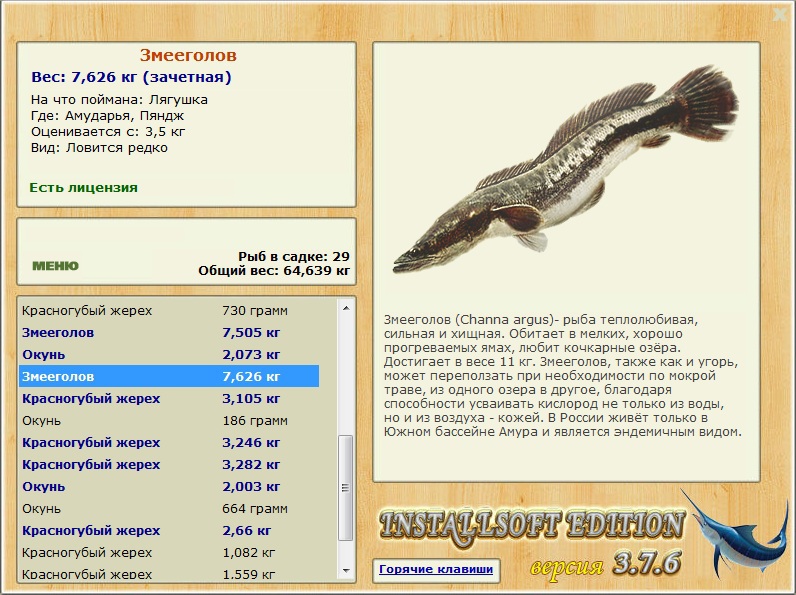Click the list scrollbar up arrow
796x595 pixels.
pos(346,308)
